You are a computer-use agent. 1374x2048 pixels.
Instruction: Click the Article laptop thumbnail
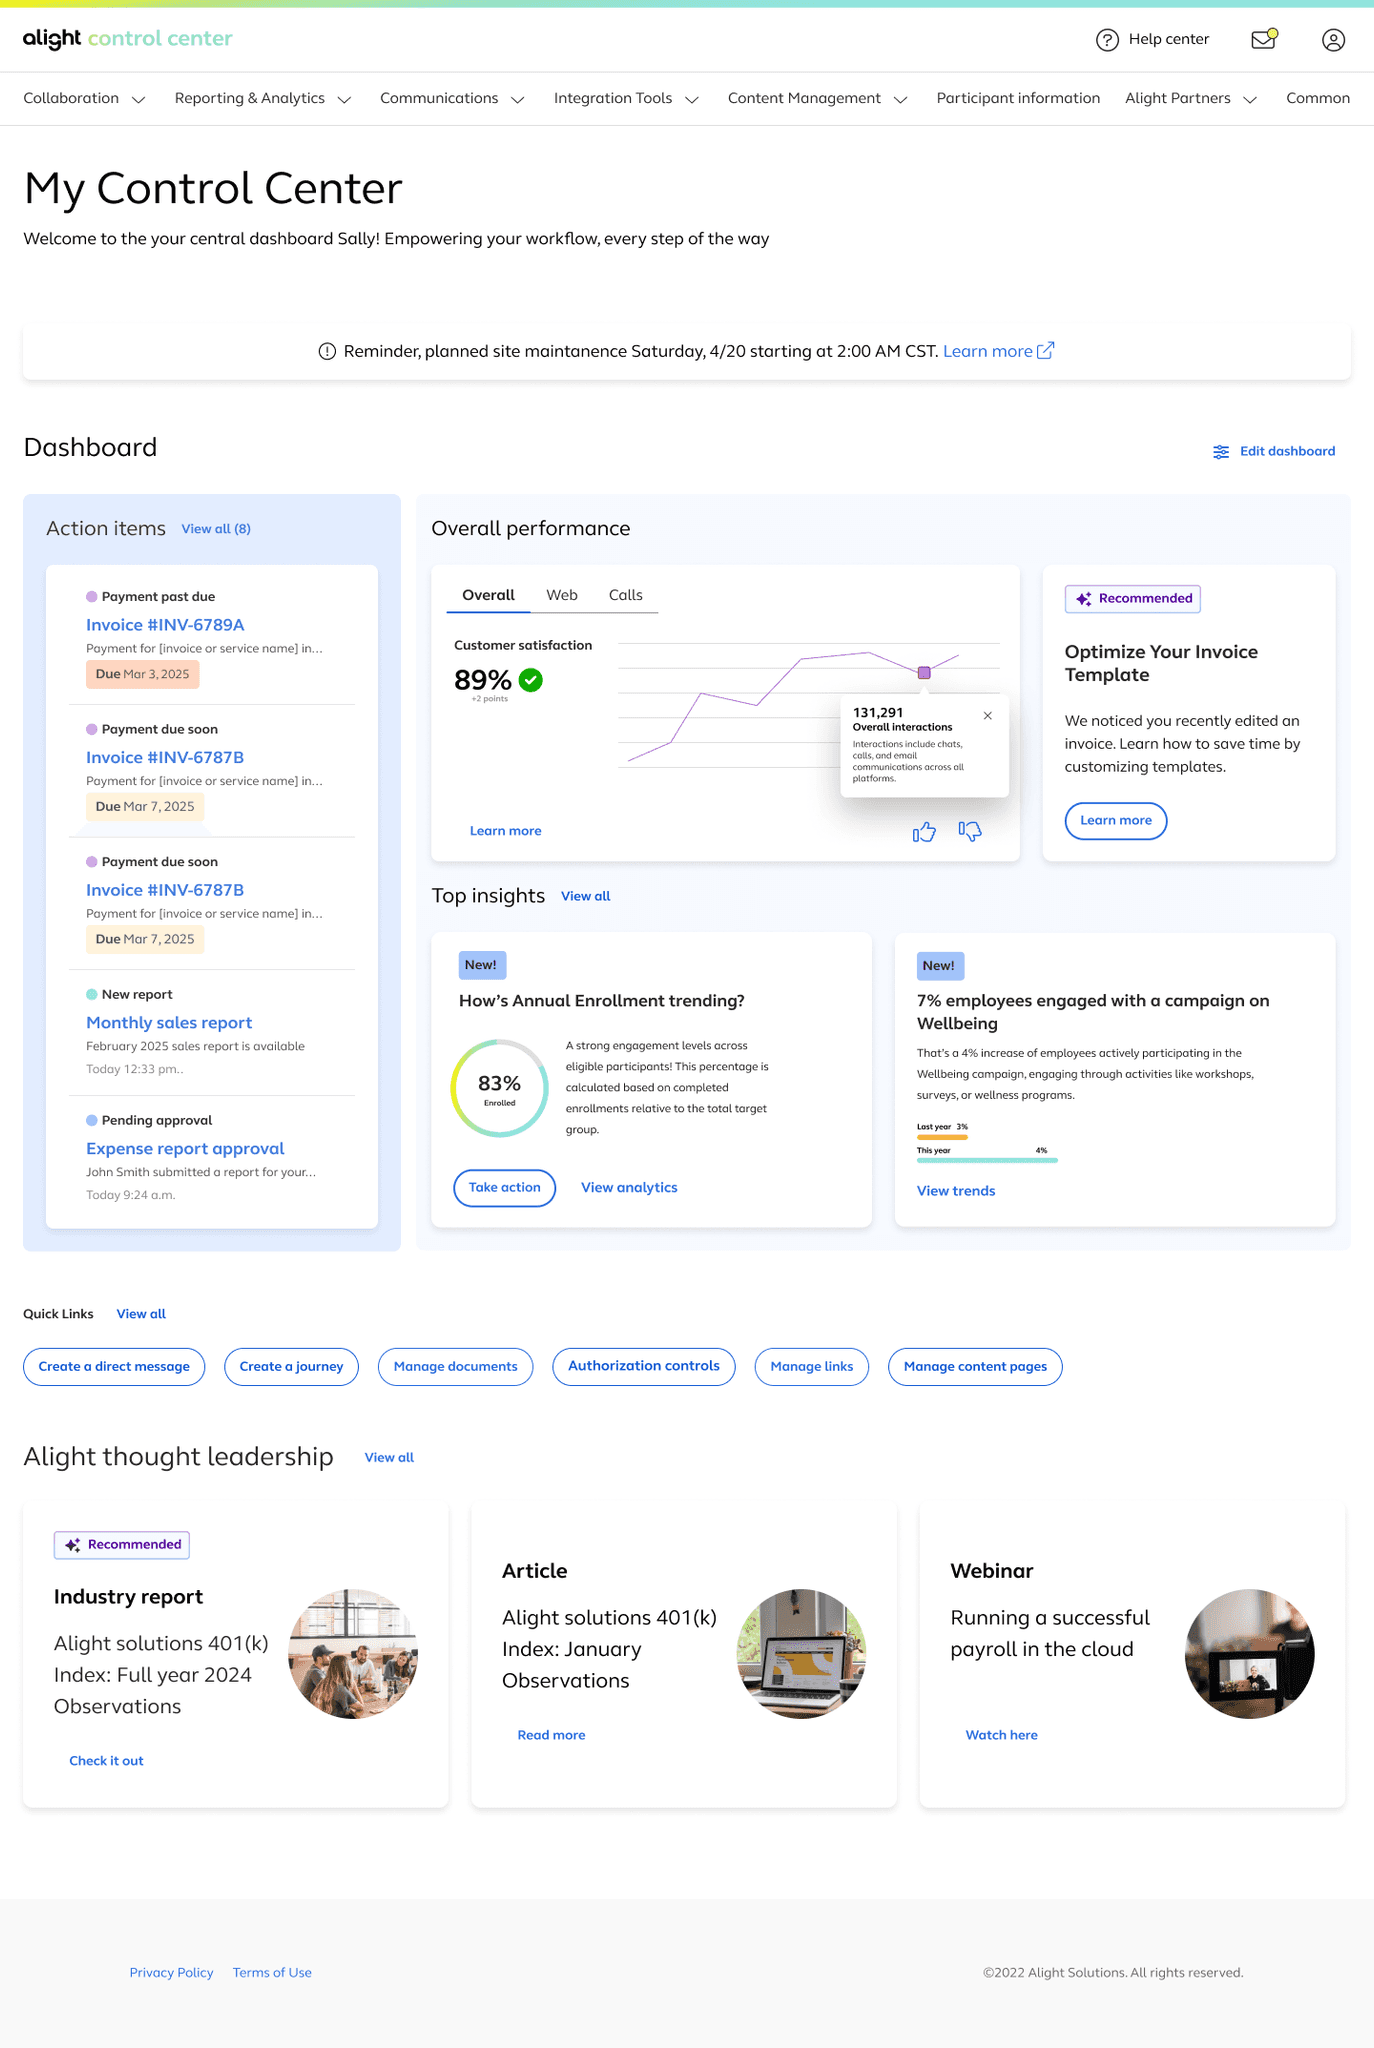[801, 1654]
